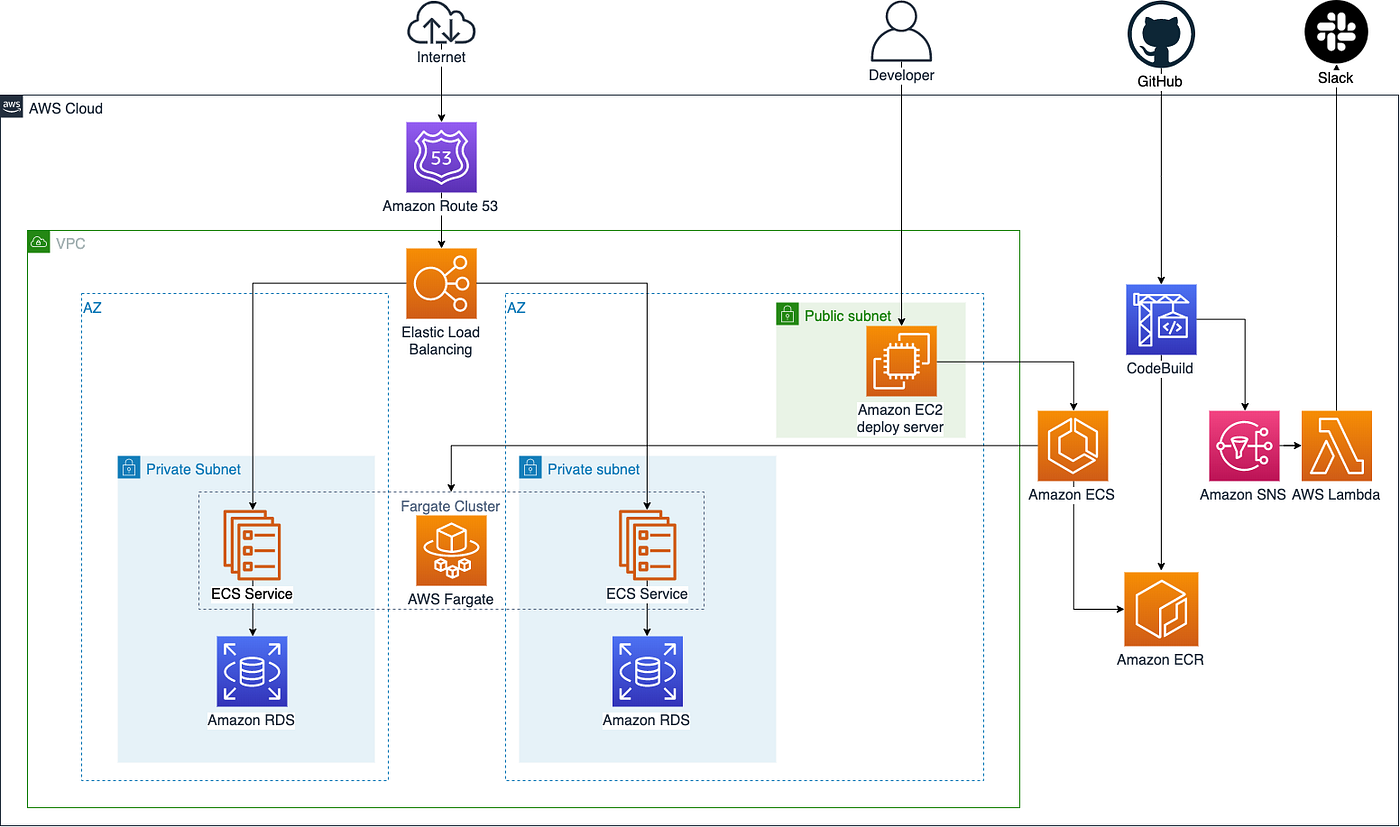Select the Amazon EC2 deploy server icon
The image size is (1400, 827).
[900, 362]
